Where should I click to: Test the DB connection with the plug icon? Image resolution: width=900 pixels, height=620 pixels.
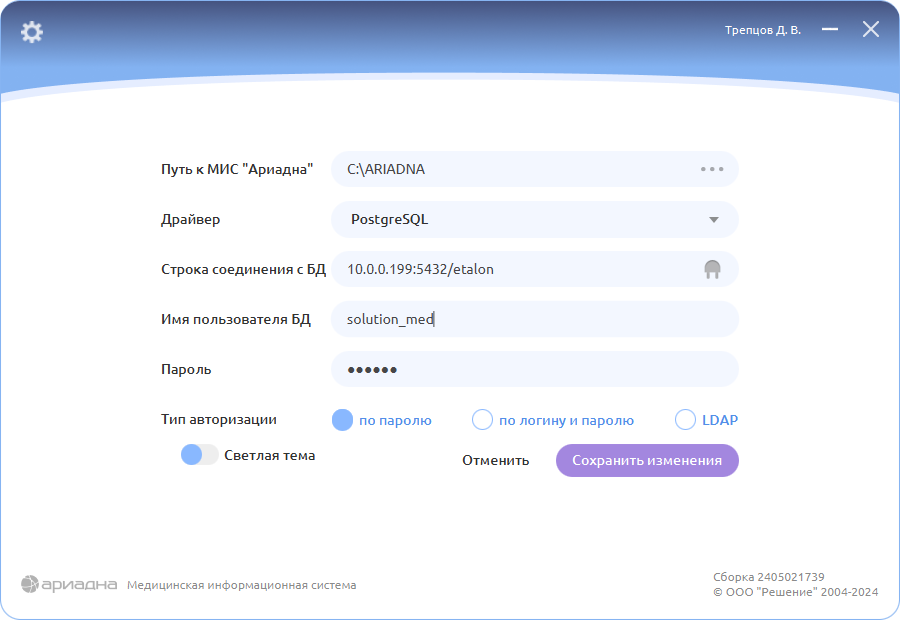click(712, 269)
